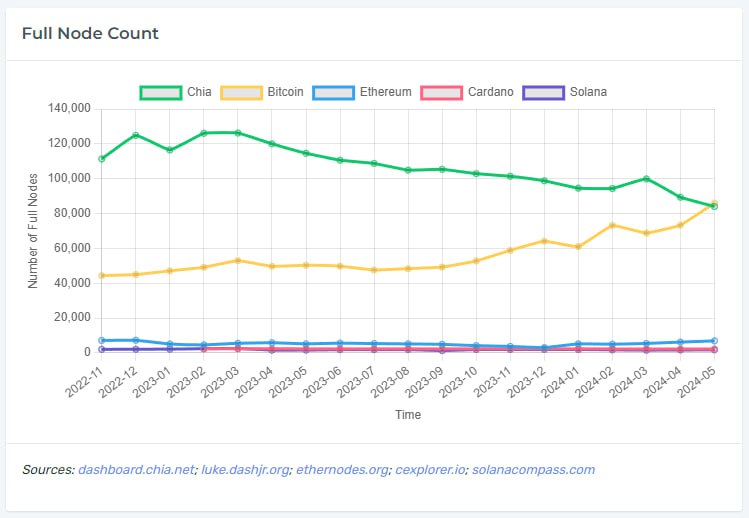This screenshot has height=518, width=749.
Task: Click the blue Ethereum legend color box
Action: 333,92
